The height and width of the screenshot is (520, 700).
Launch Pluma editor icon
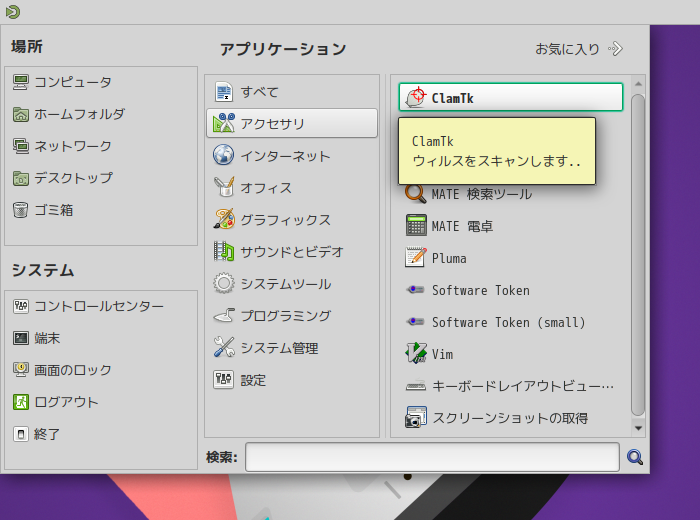coord(416,258)
